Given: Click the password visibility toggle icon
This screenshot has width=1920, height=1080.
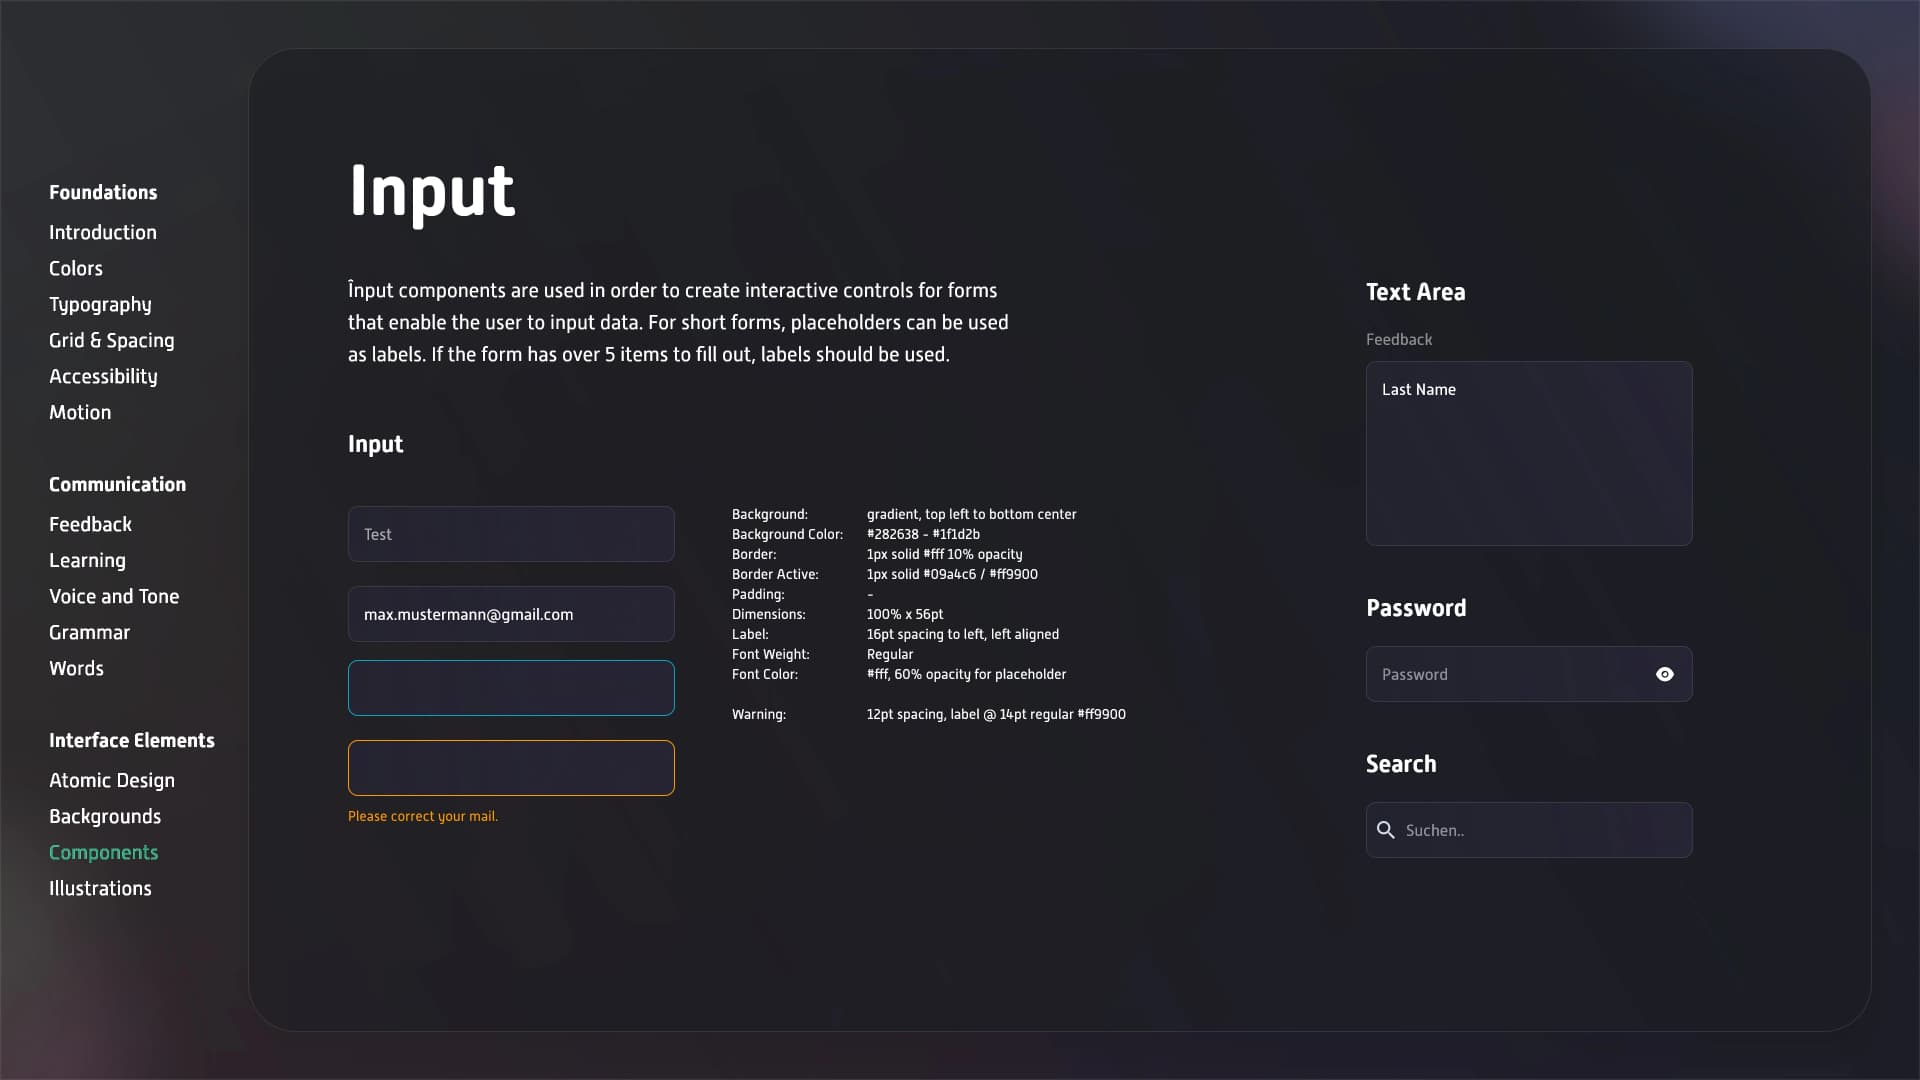Looking at the screenshot, I should pyautogui.click(x=1664, y=674).
